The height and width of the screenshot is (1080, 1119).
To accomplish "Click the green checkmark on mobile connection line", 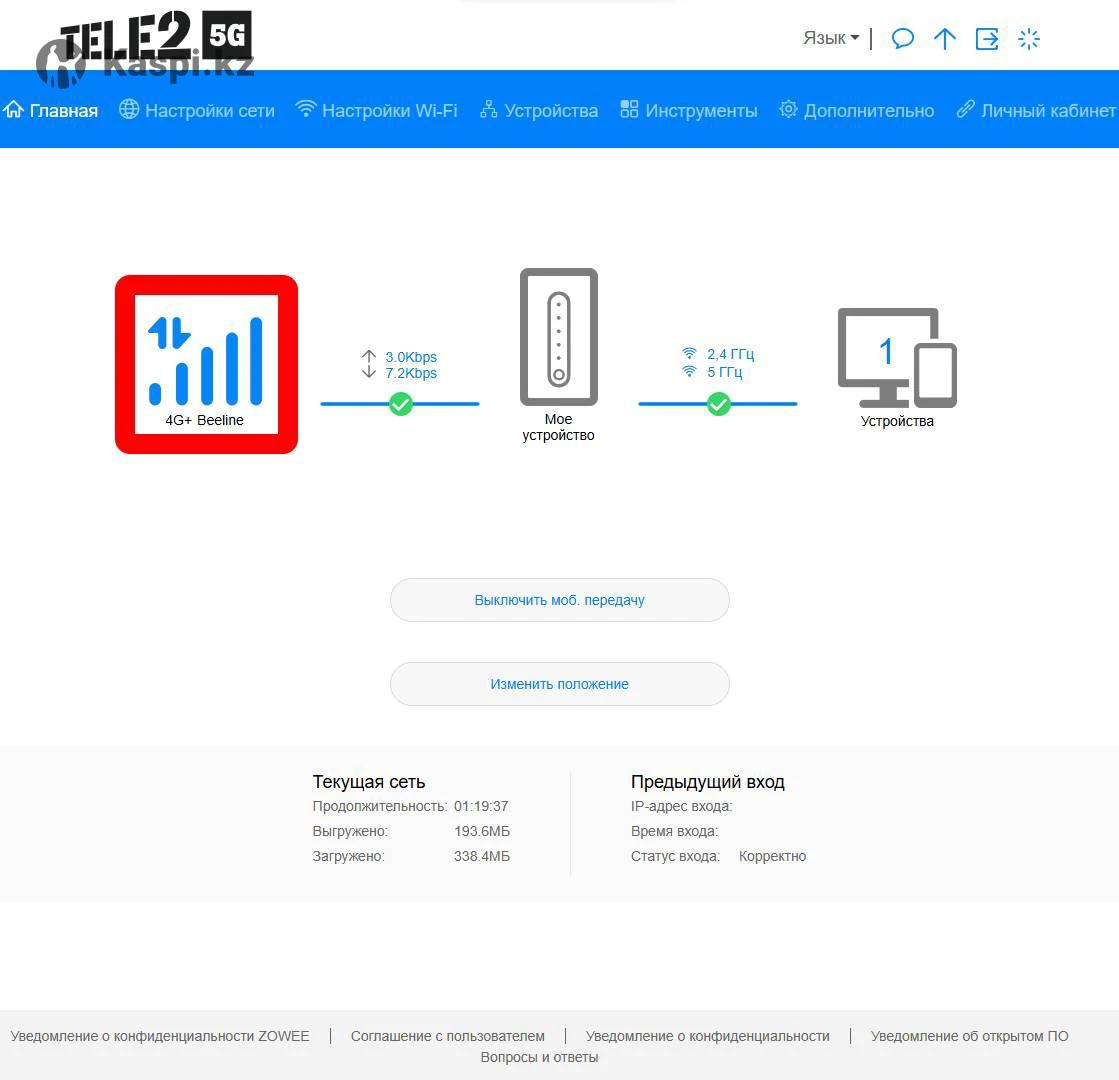I will pyautogui.click(x=401, y=404).
